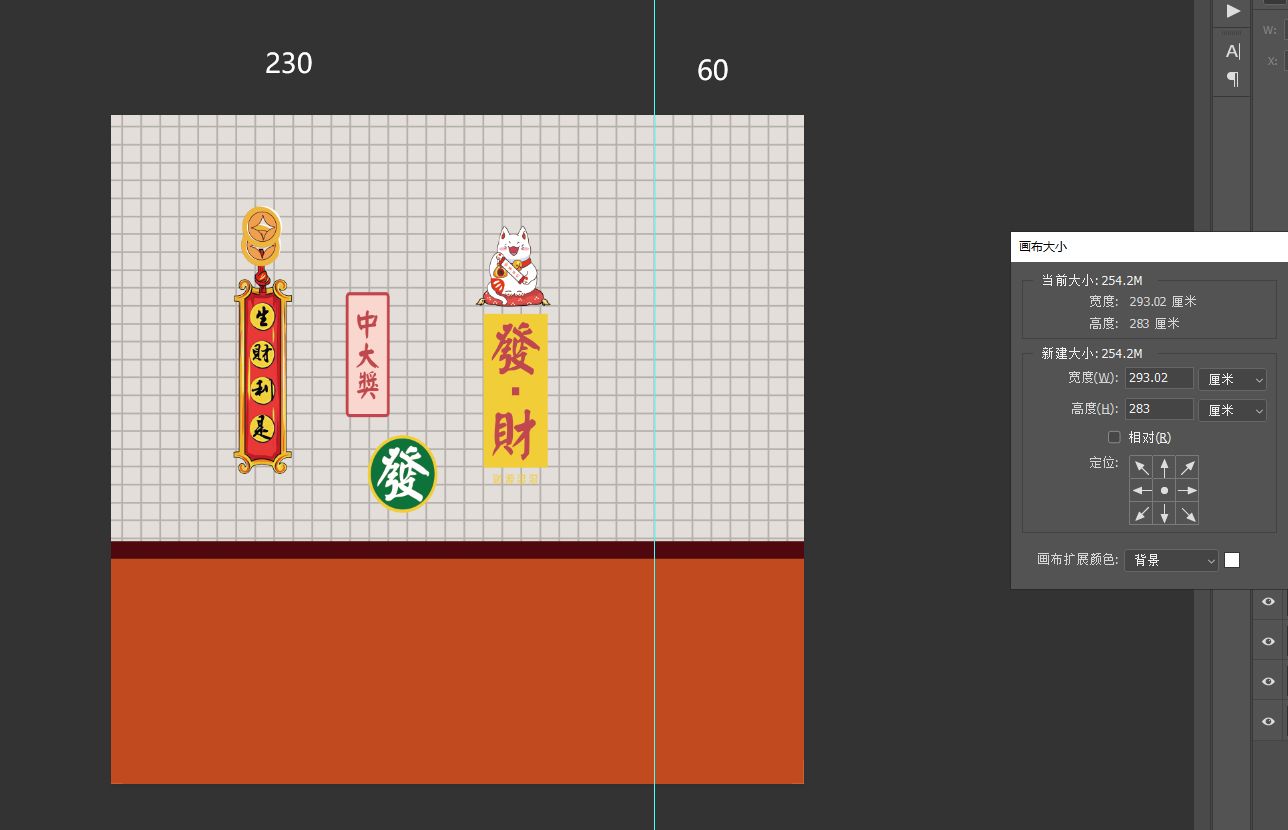1288x830 pixels.
Task: Open the 画布扩展颜色 背景 dropdown
Action: [1171, 560]
